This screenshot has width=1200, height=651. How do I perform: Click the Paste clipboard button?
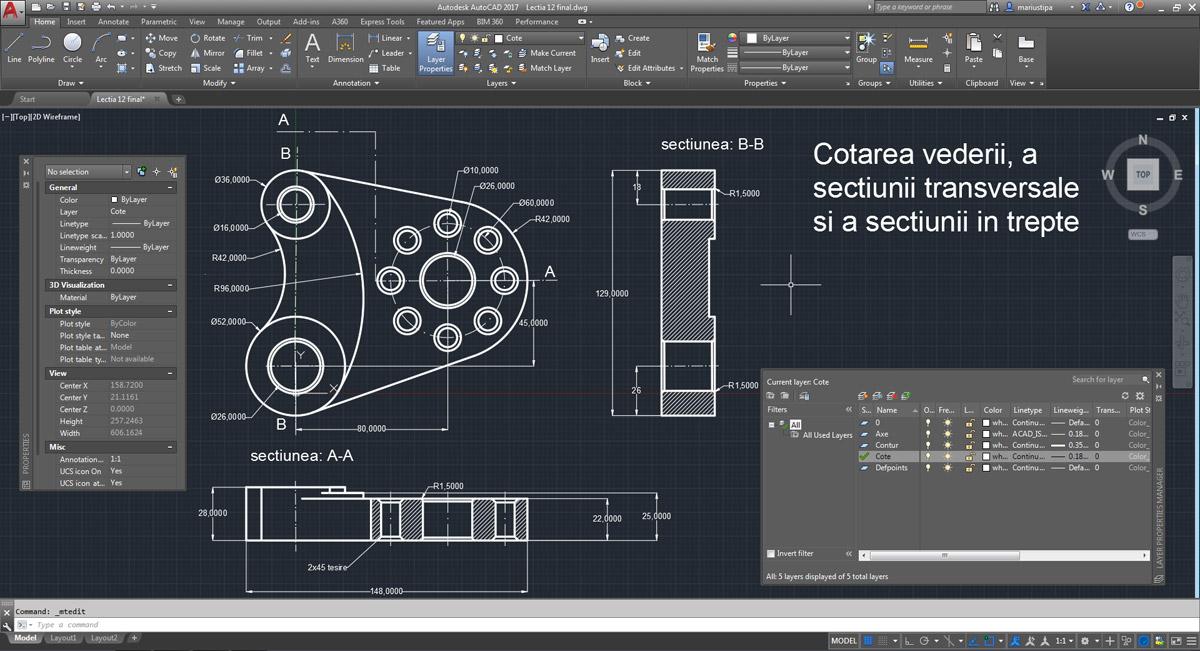[973, 48]
